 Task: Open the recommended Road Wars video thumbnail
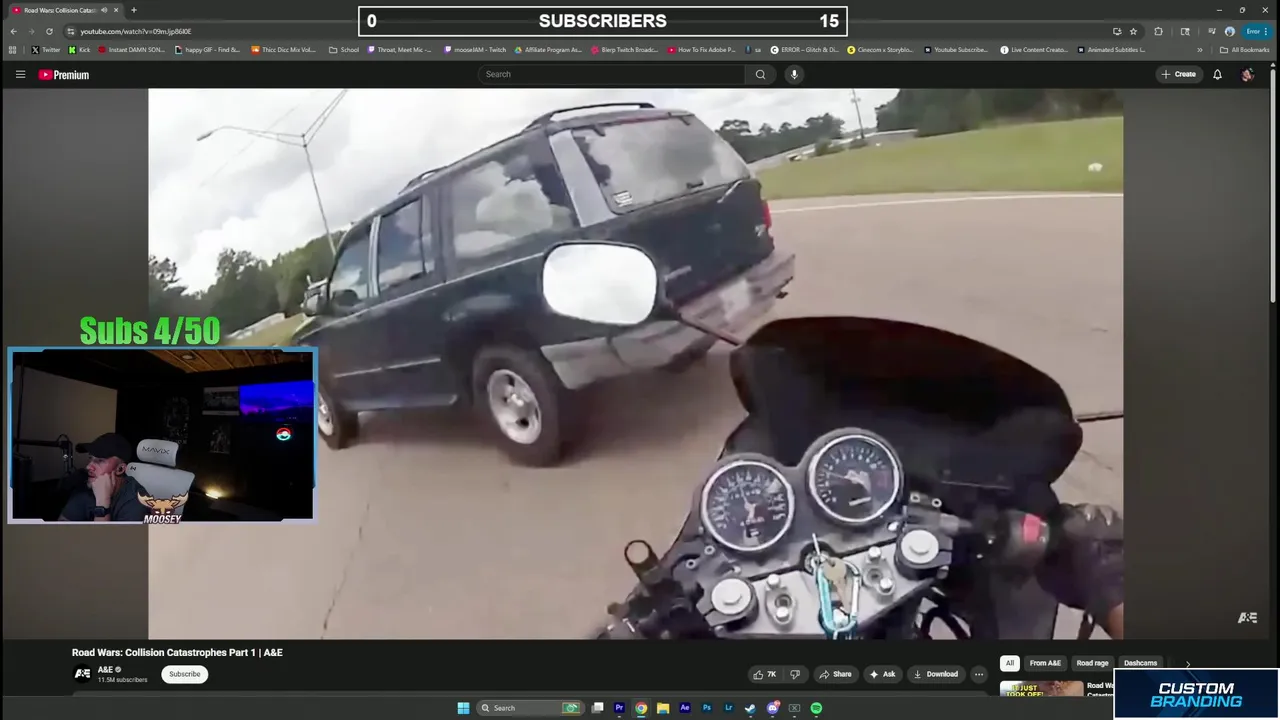click(1041, 688)
